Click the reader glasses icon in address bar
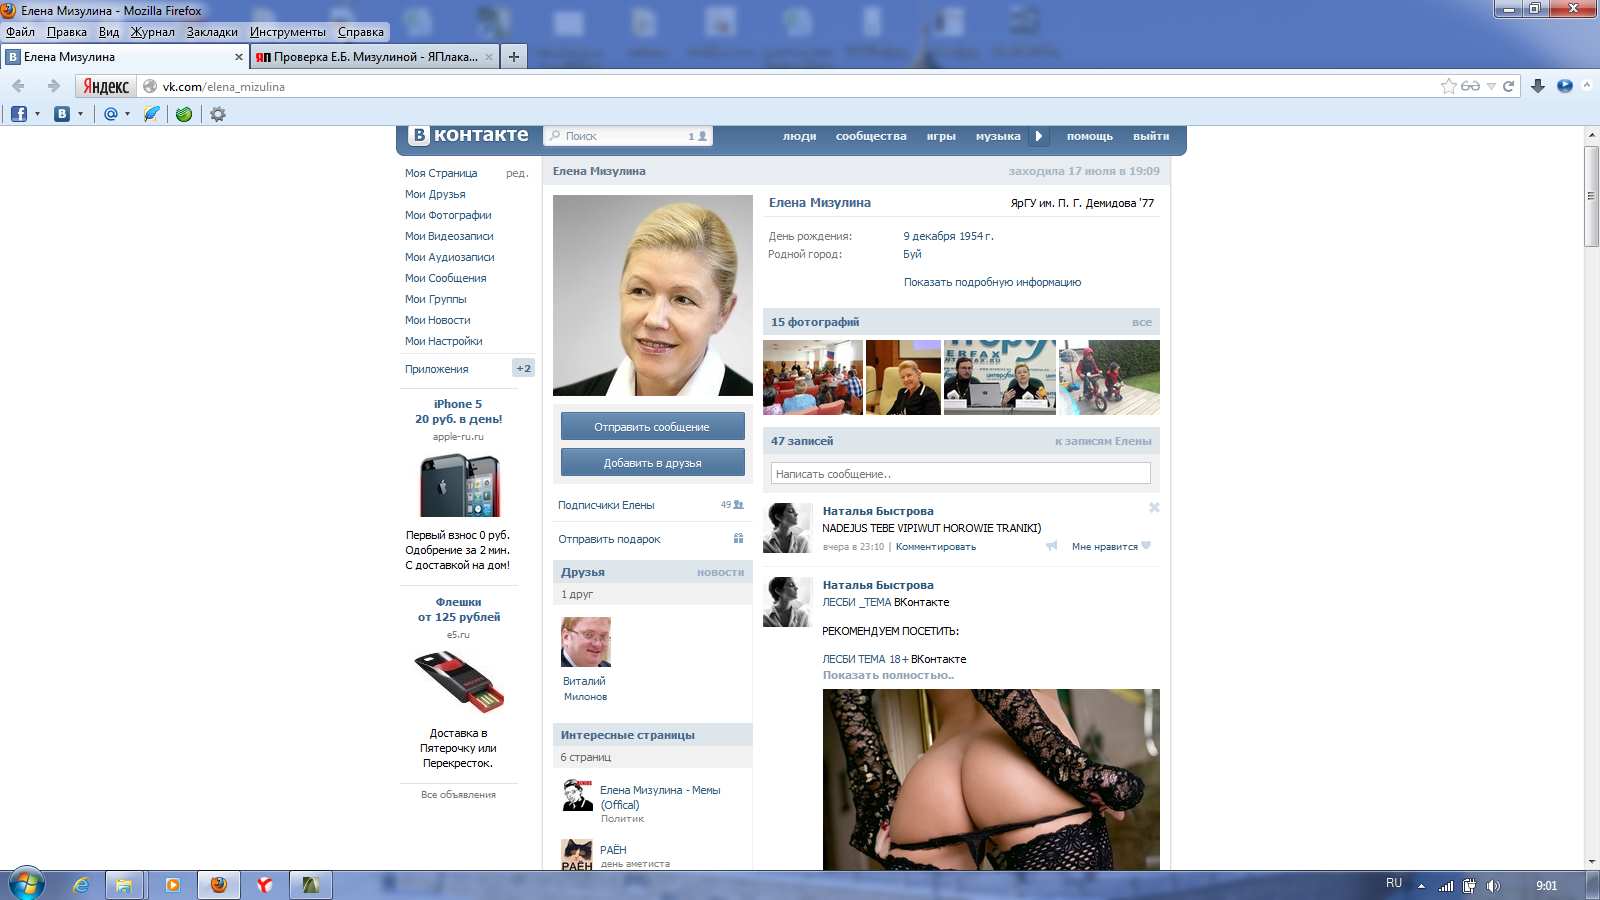The width and height of the screenshot is (1600, 900). coord(1470,86)
